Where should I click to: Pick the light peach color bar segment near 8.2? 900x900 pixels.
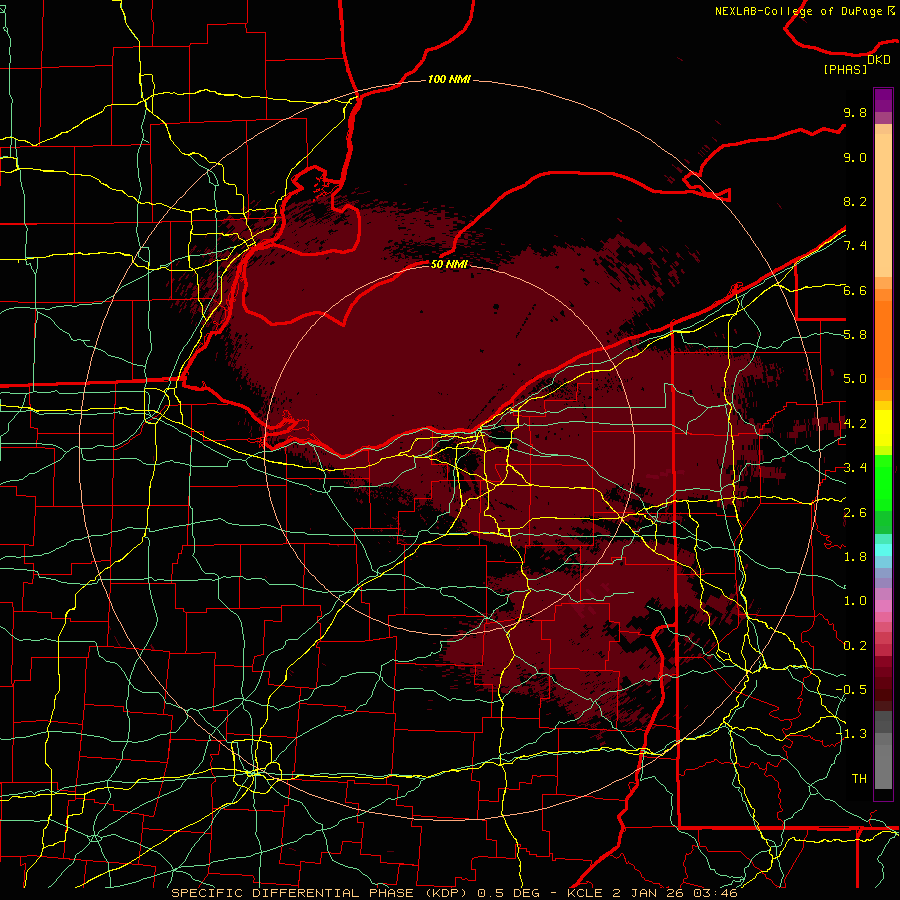[883, 207]
